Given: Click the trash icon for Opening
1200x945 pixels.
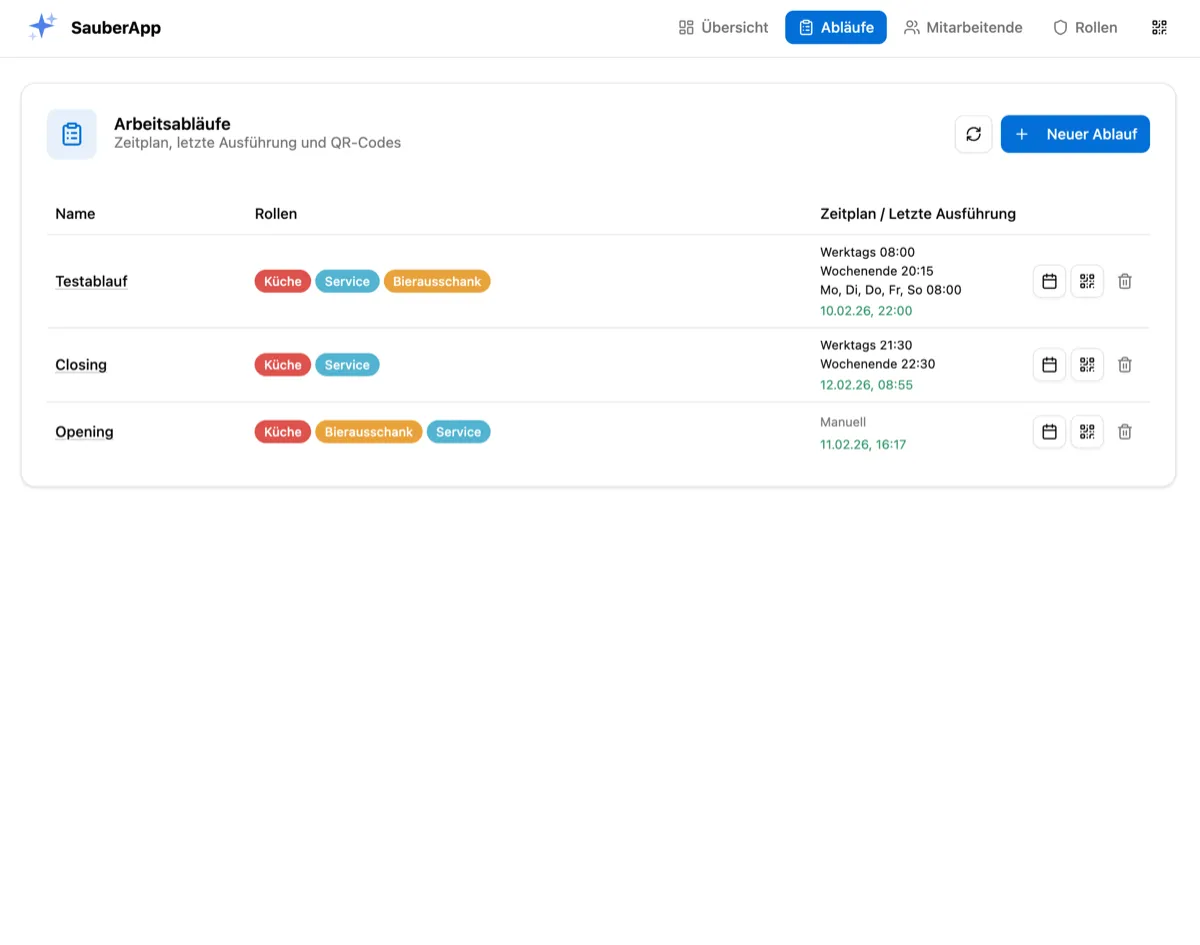Looking at the screenshot, I should [x=1124, y=431].
